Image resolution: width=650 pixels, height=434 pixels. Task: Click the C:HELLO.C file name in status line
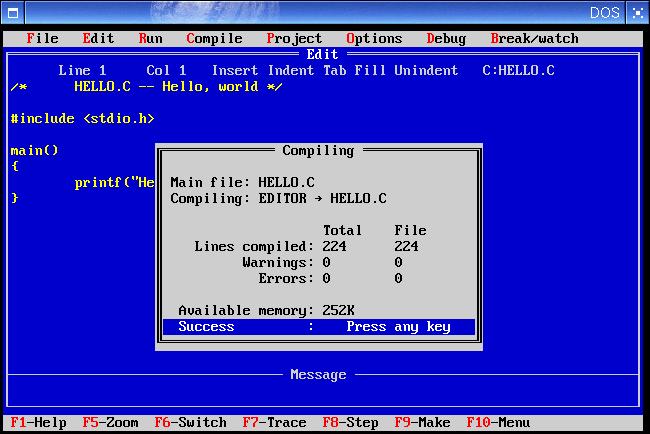pos(518,70)
